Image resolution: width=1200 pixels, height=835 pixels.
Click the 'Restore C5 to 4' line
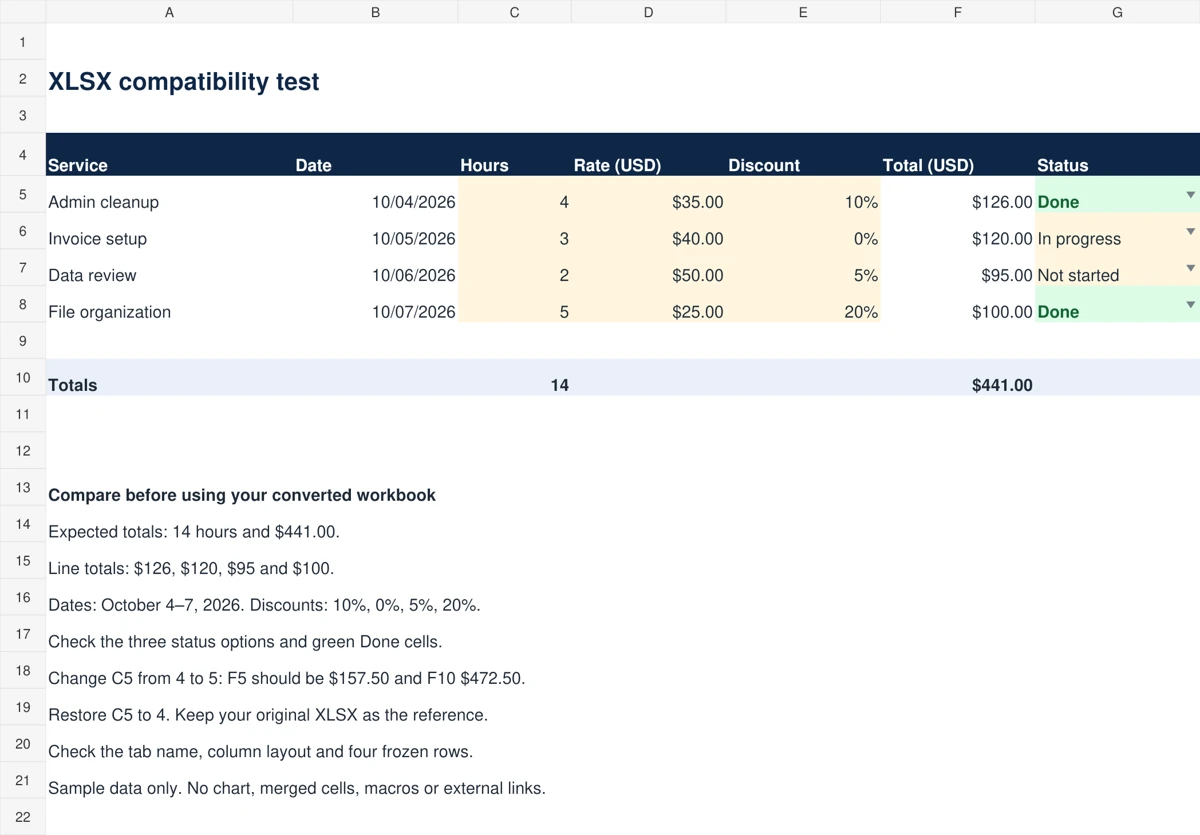268,715
